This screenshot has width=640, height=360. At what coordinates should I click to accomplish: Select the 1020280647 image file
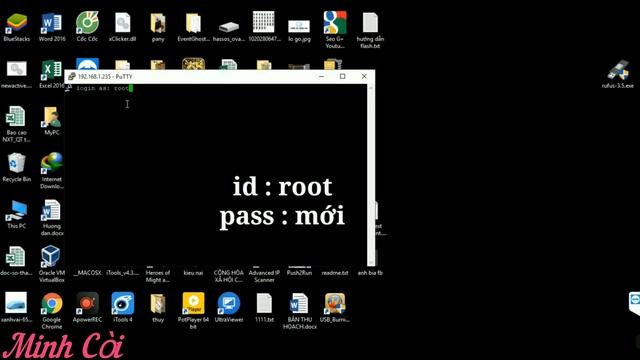tap(264, 27)
